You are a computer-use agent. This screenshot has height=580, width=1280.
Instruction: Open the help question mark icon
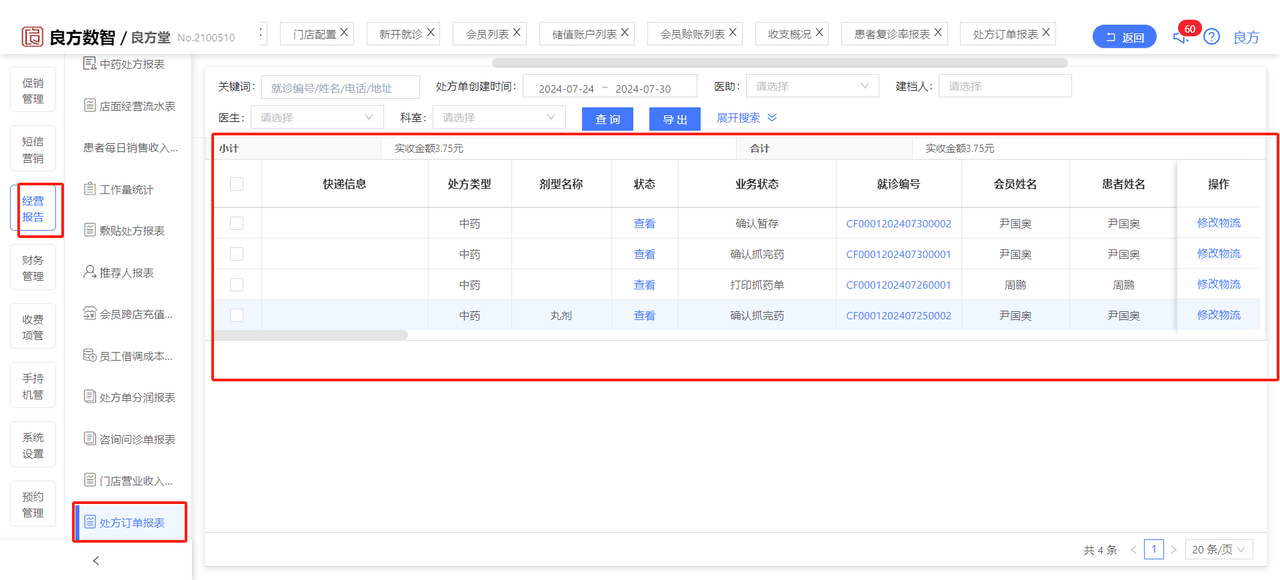[x=1211, y=37]
